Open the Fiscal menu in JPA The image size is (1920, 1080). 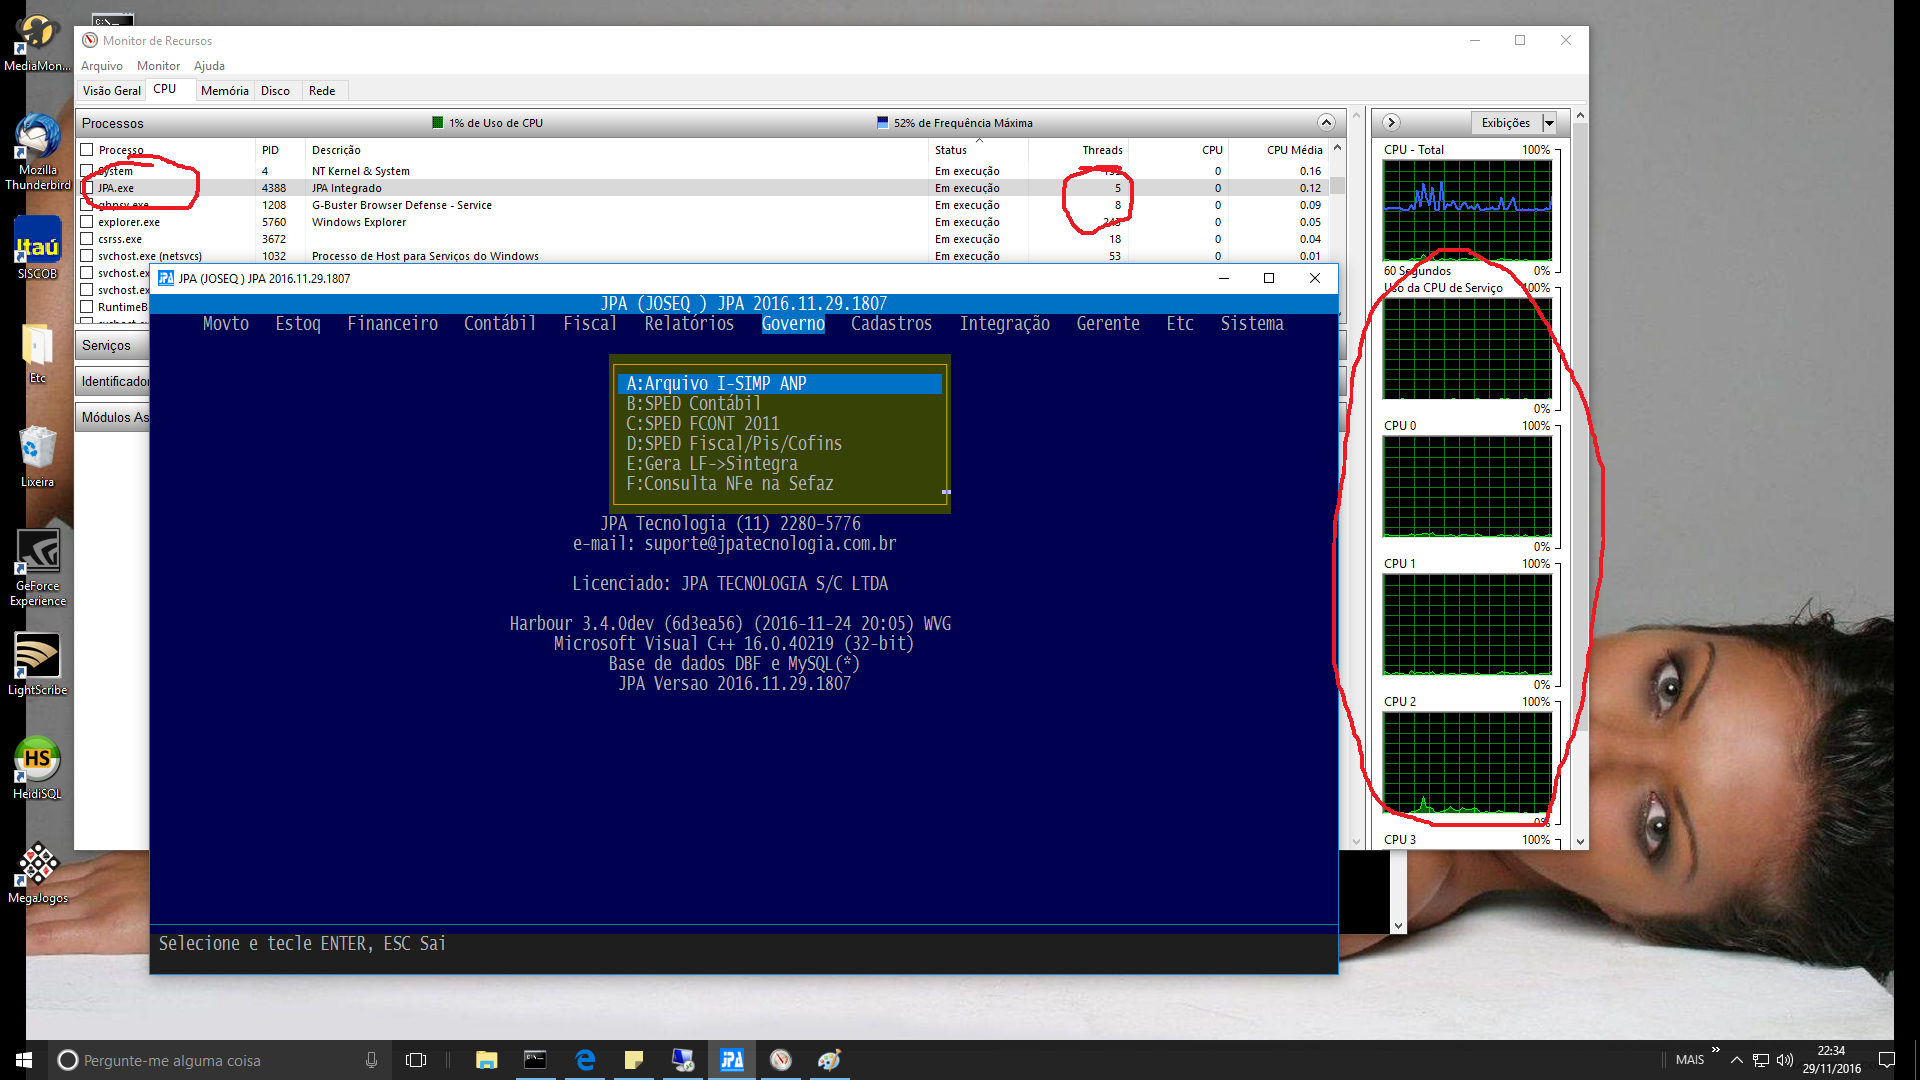pyautogui.click(x=590, y=324)
